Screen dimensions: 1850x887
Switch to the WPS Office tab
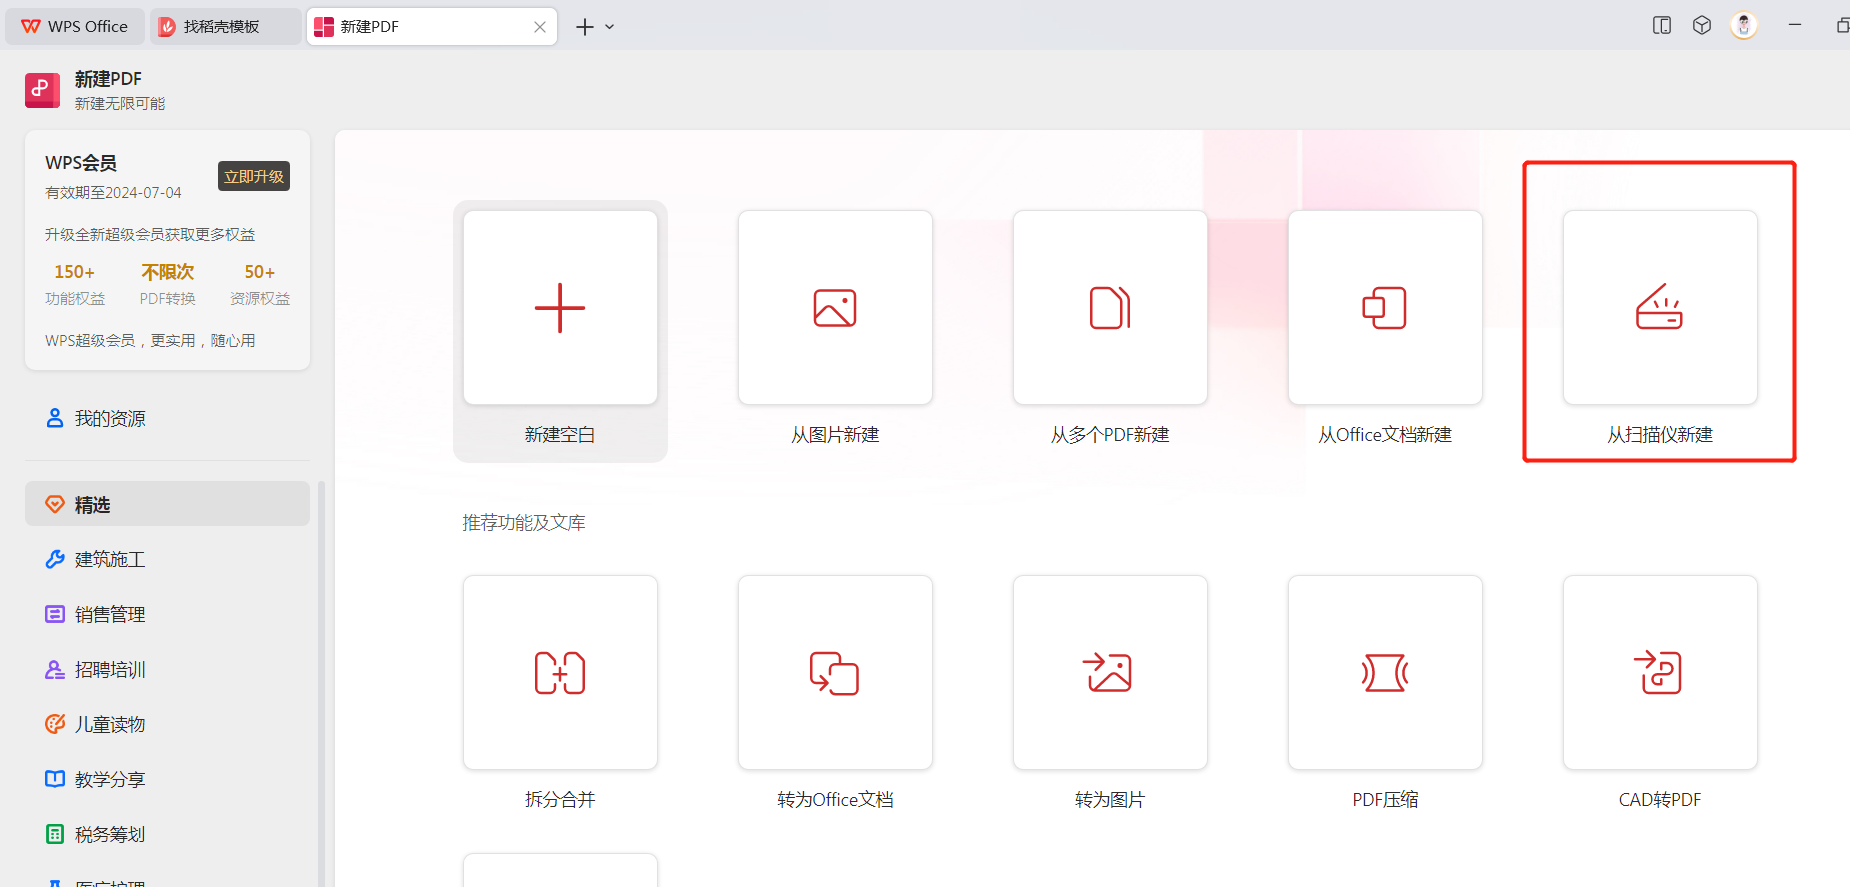[75, 26]
